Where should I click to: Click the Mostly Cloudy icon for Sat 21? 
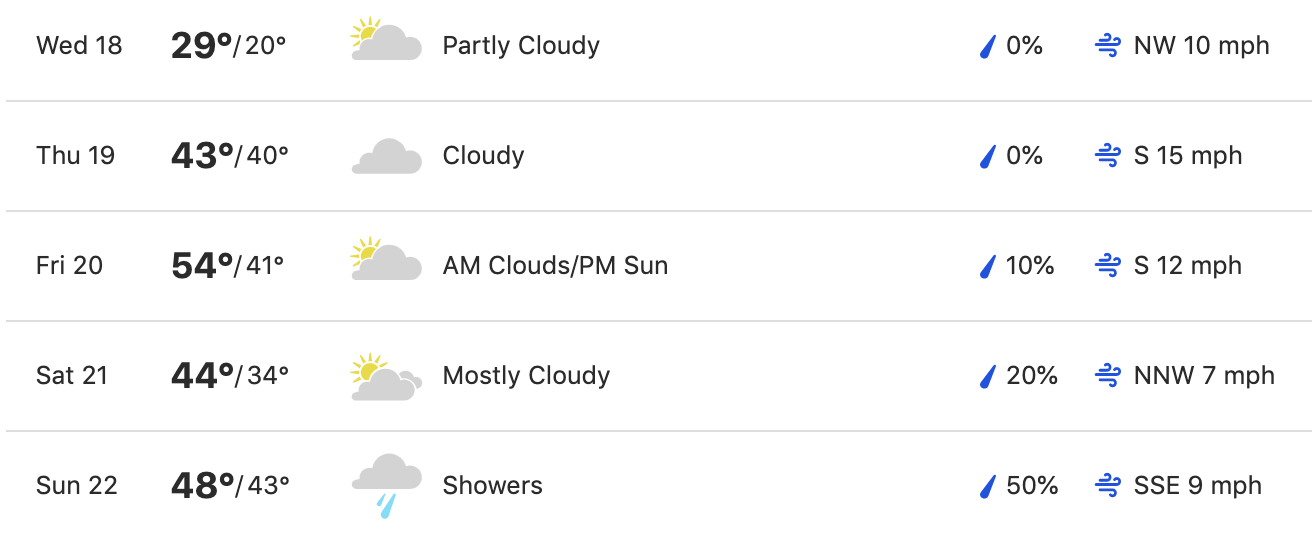pyautogui.click(x=386, y=376)
